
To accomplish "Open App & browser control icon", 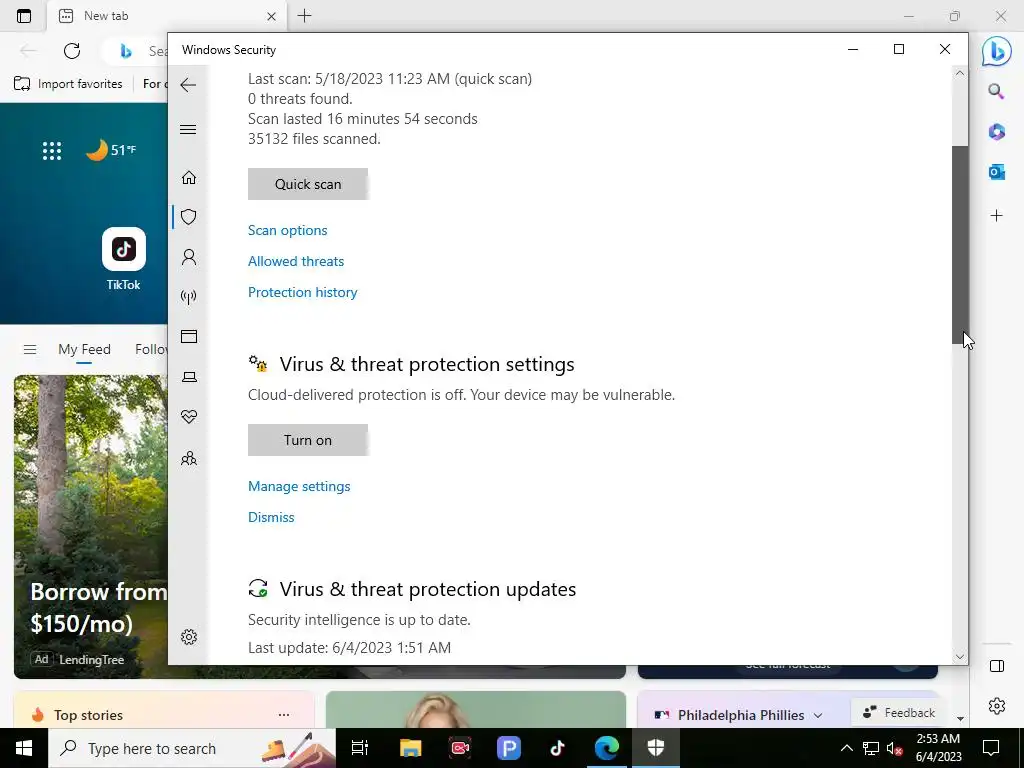I will click(x=189, y=336).
